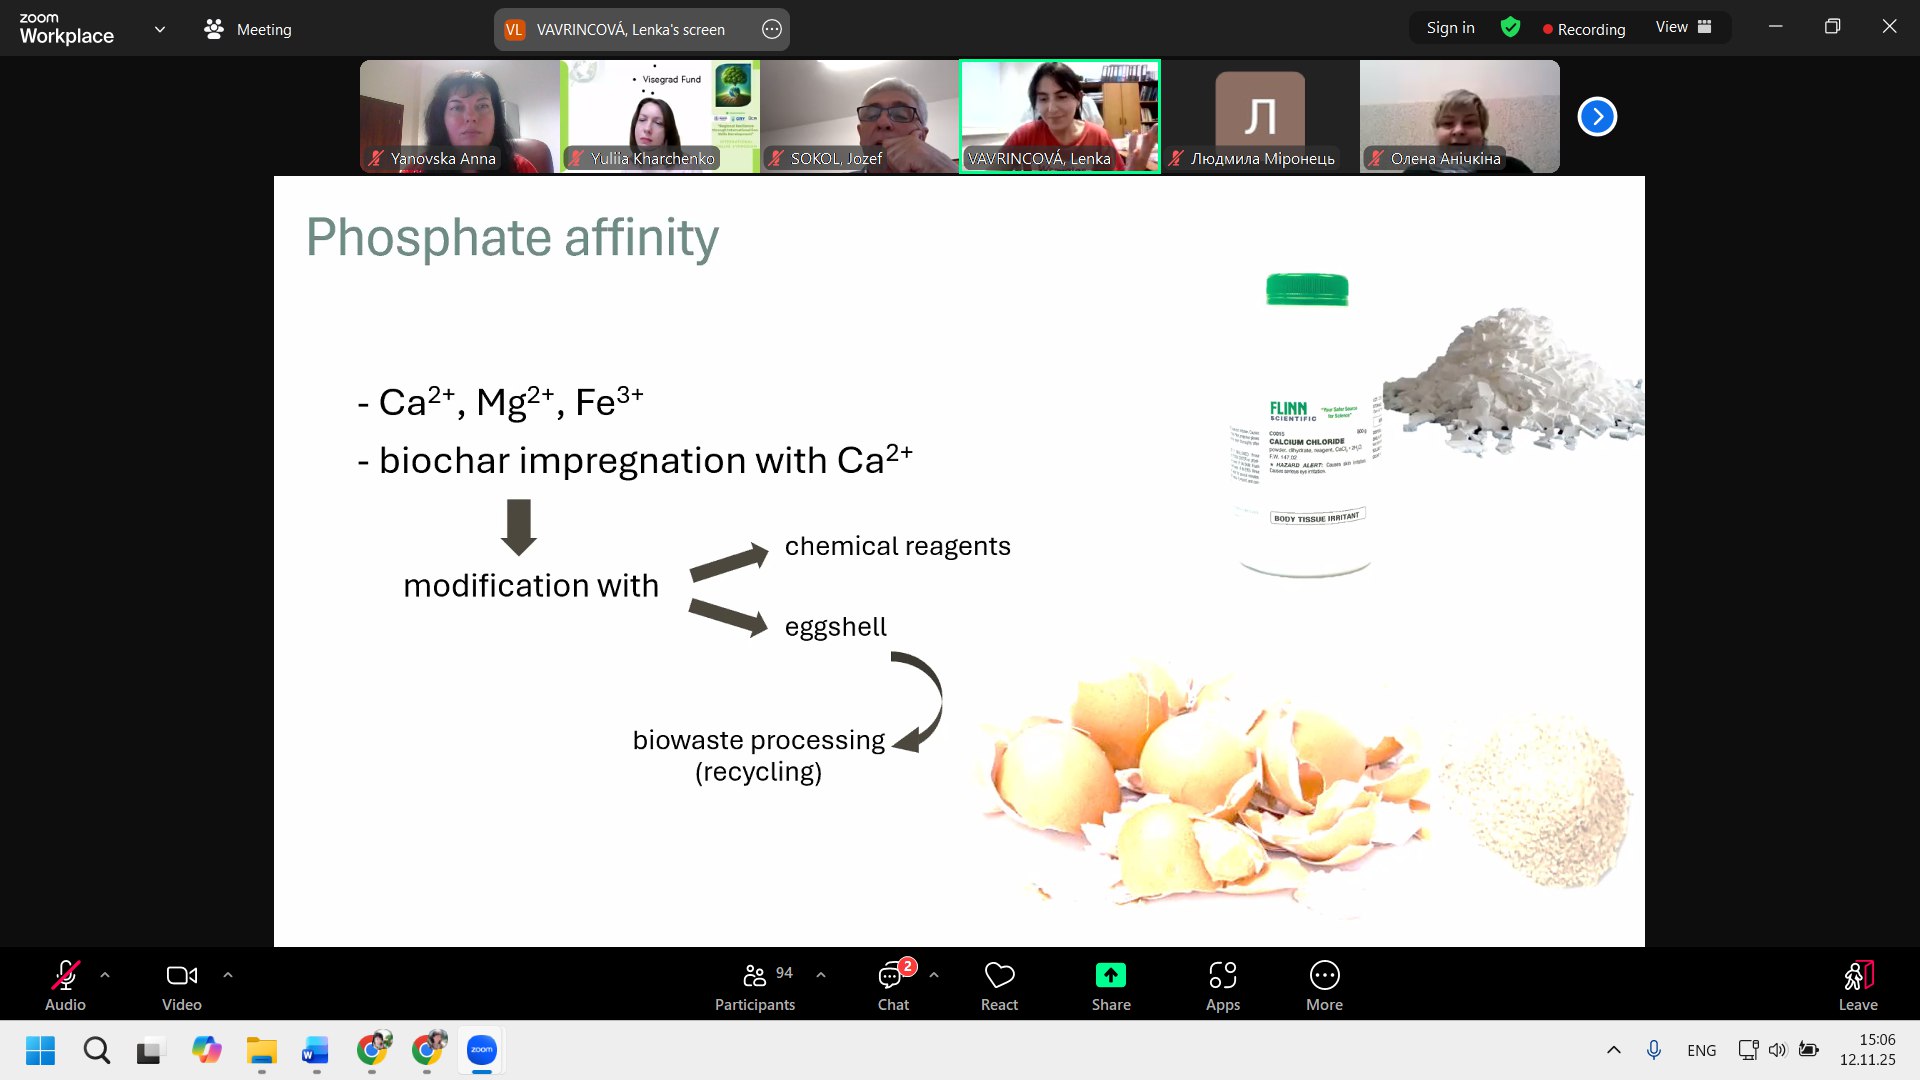Expand the video settings arrow

coord(228,974)
